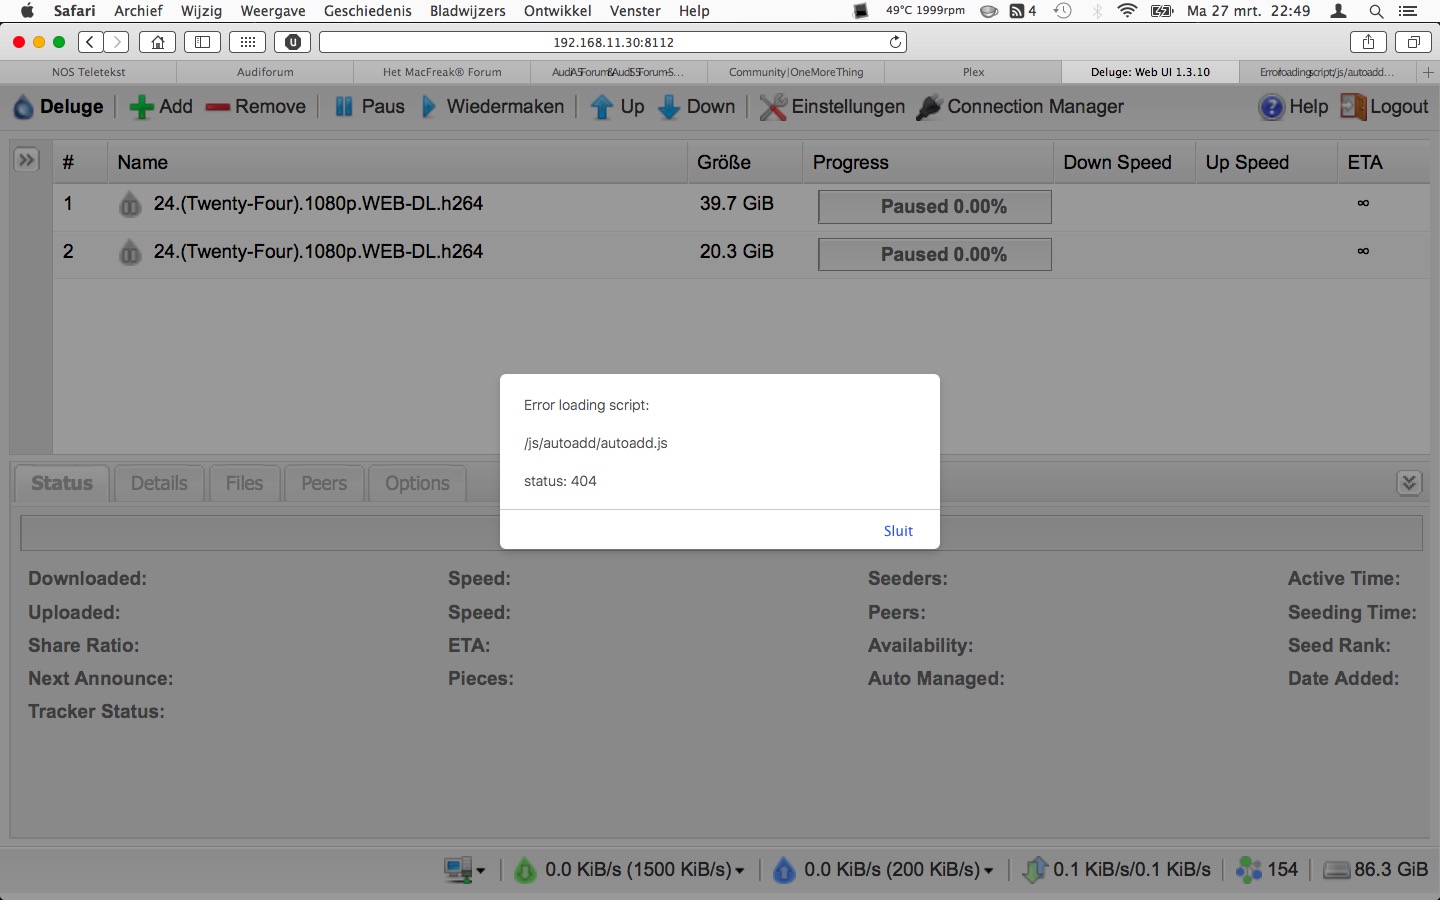
Task: Switch to Audiforum tab
Action: point(265,72)
